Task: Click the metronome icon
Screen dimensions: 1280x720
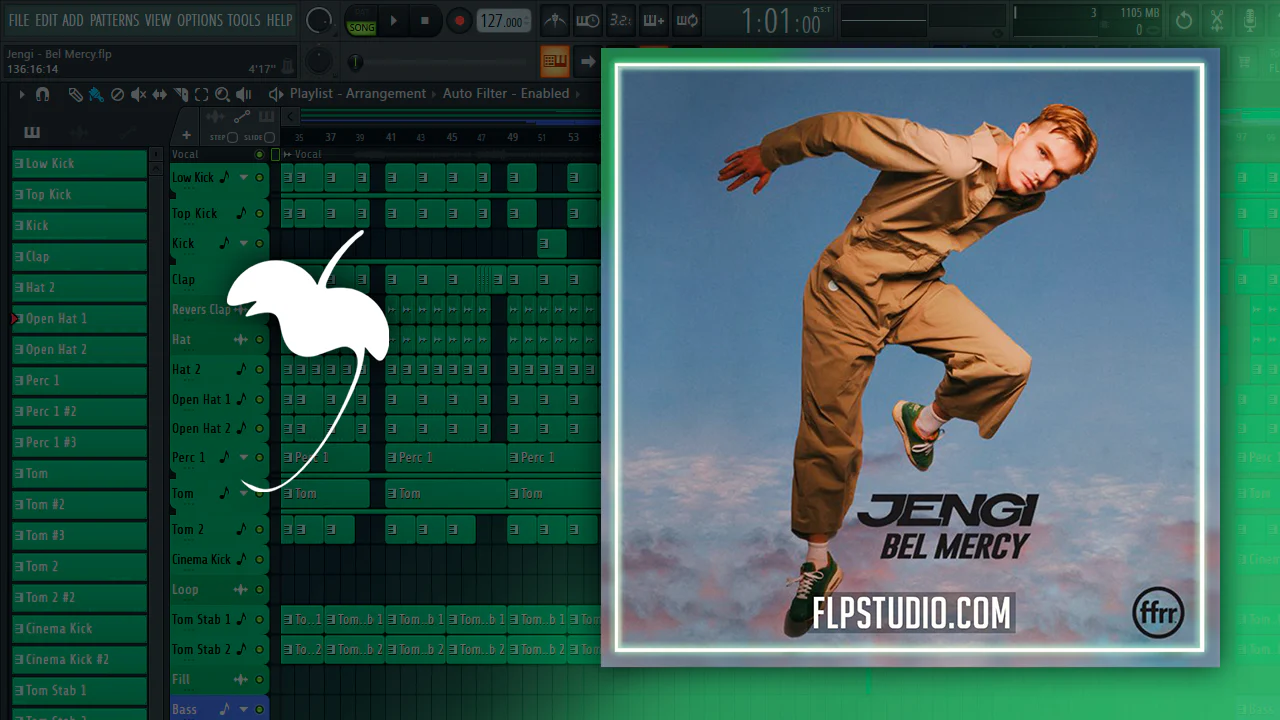Action: [555, 20]
